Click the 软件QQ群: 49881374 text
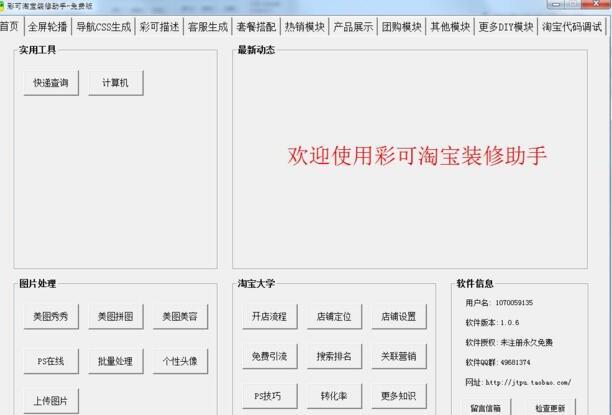Screen dimensions: 612x415 [498, 363]
